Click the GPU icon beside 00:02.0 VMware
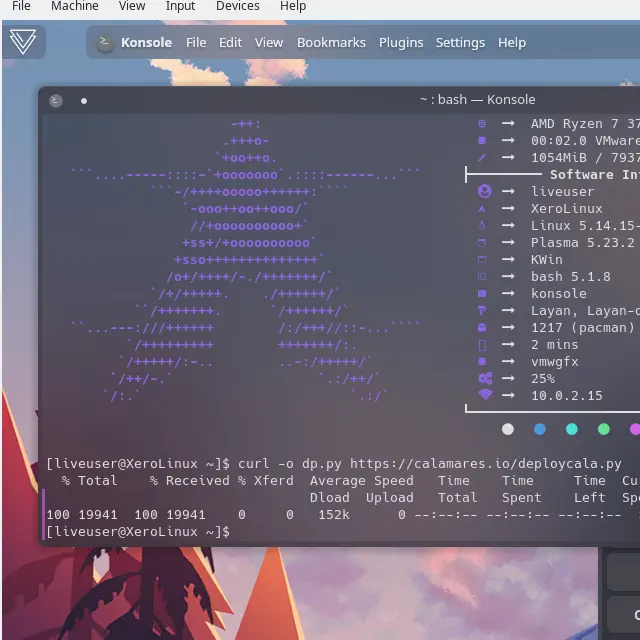The height and width of the screenshot is (640, 640). (x=482, y=140)
